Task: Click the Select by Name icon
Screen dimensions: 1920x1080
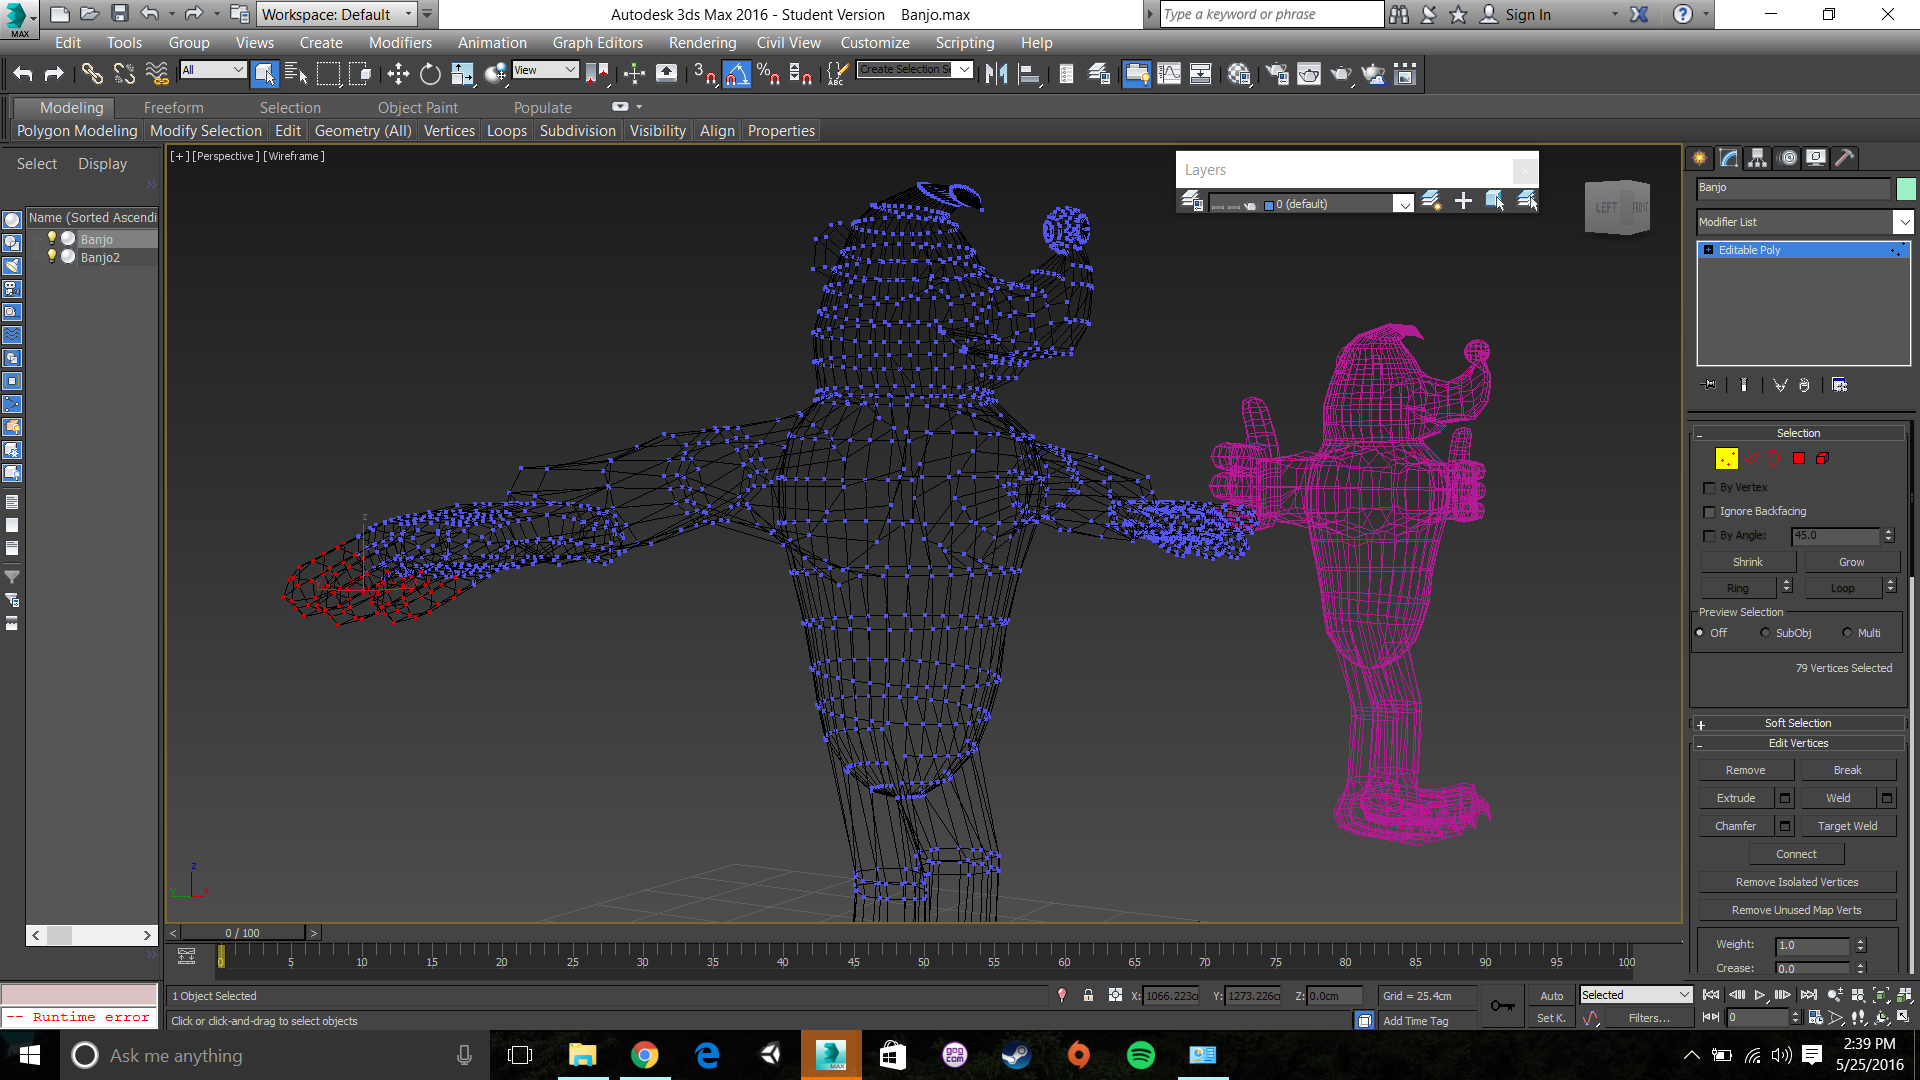Action: point(296,74)
